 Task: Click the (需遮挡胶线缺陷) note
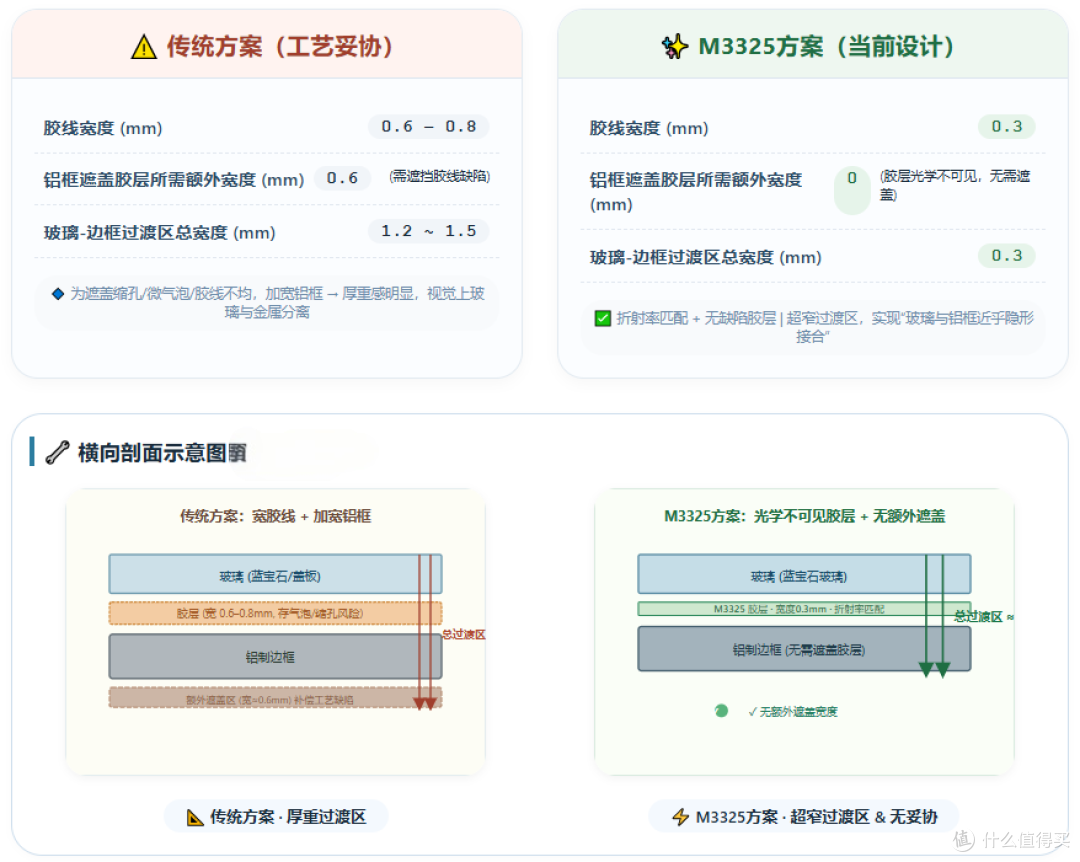click(439, 176)
